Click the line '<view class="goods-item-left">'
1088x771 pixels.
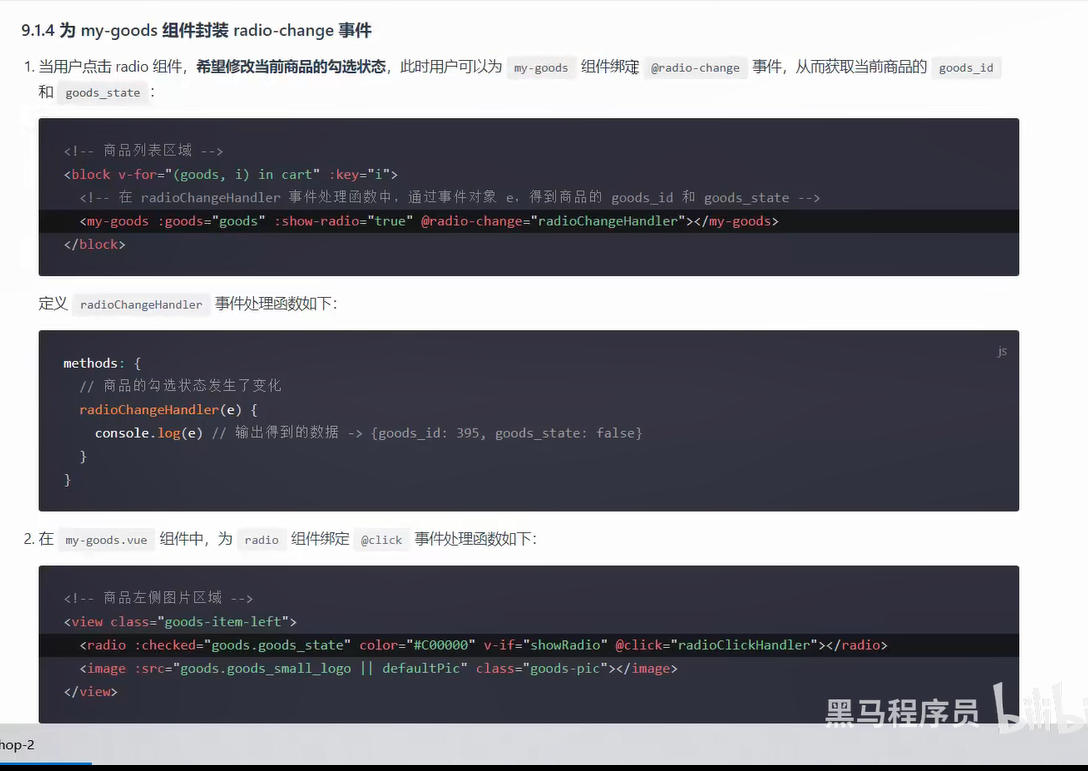(x=180, y=622)
